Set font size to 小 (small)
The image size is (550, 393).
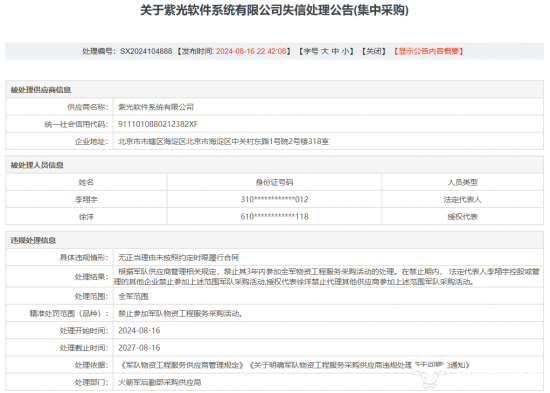pyautogui.click(x=345, y=51)
